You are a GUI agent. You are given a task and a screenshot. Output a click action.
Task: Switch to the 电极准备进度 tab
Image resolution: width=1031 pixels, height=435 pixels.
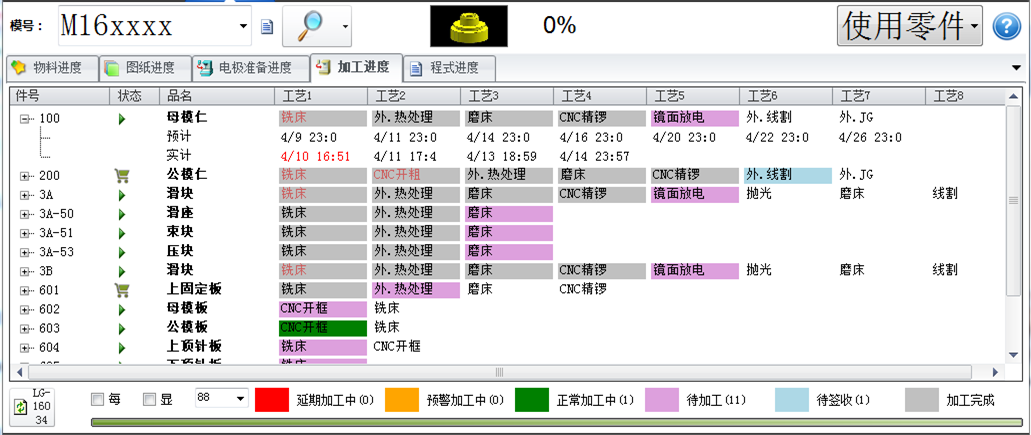[x=246, y=68]
